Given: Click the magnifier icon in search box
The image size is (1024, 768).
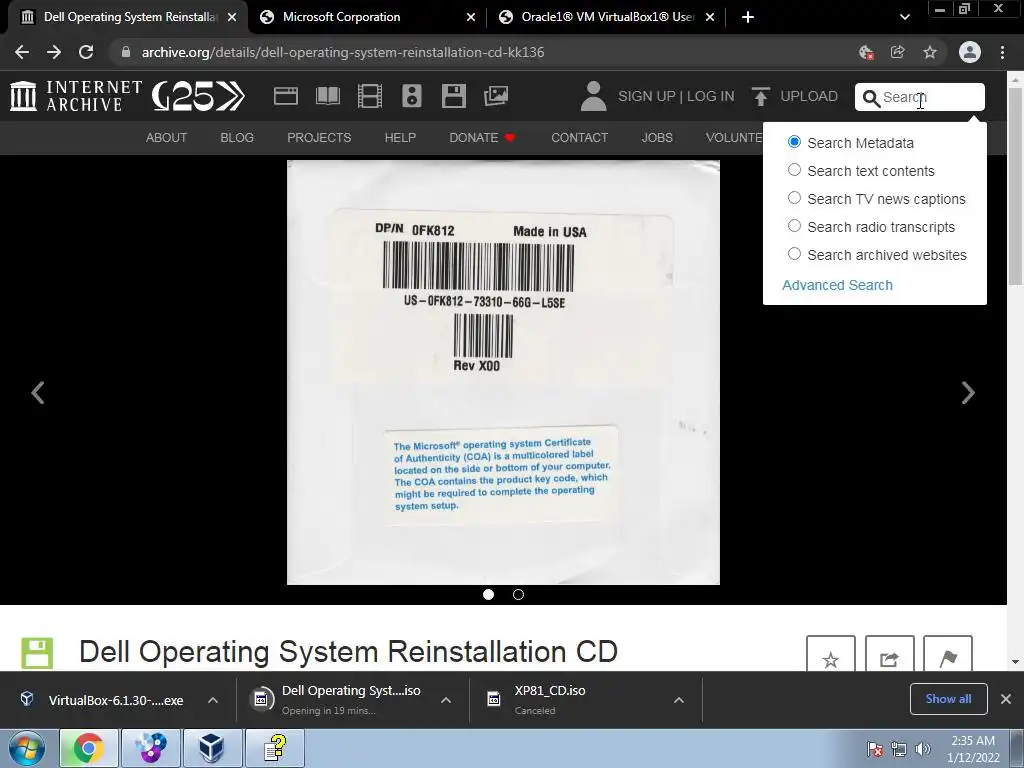Looking at the screenshot, I should pos(871,98).
